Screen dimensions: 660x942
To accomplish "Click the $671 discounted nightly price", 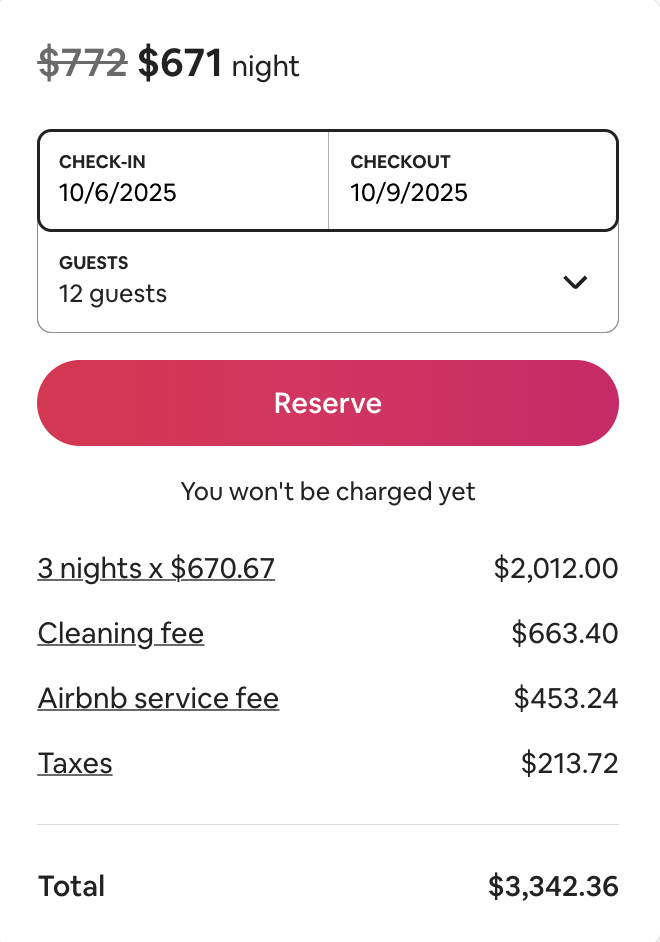I will (x=179, y=64).
